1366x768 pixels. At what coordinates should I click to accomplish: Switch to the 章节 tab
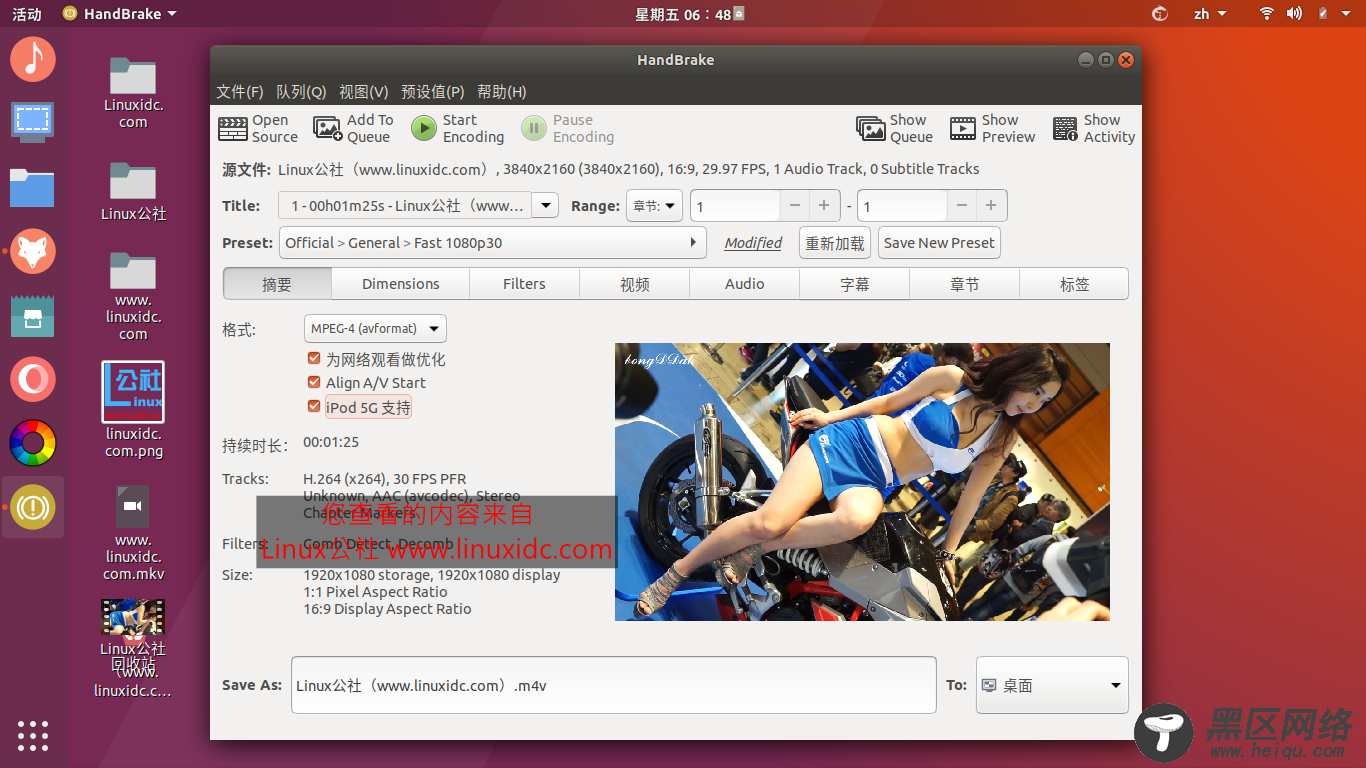point(965,284)
